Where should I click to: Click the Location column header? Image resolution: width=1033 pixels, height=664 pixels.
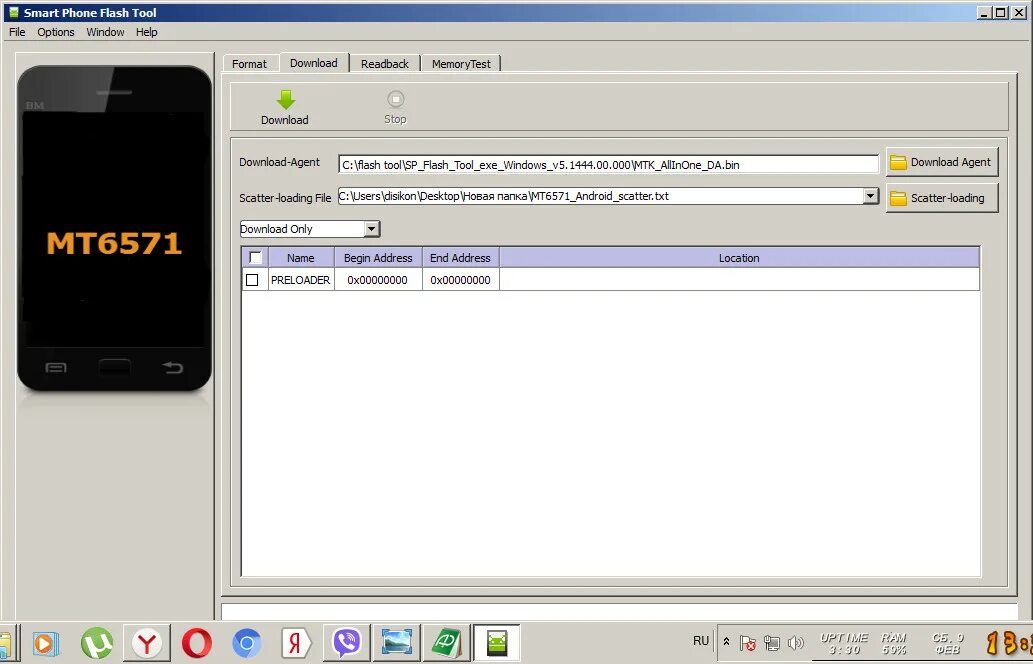click(x=739, y=258)
